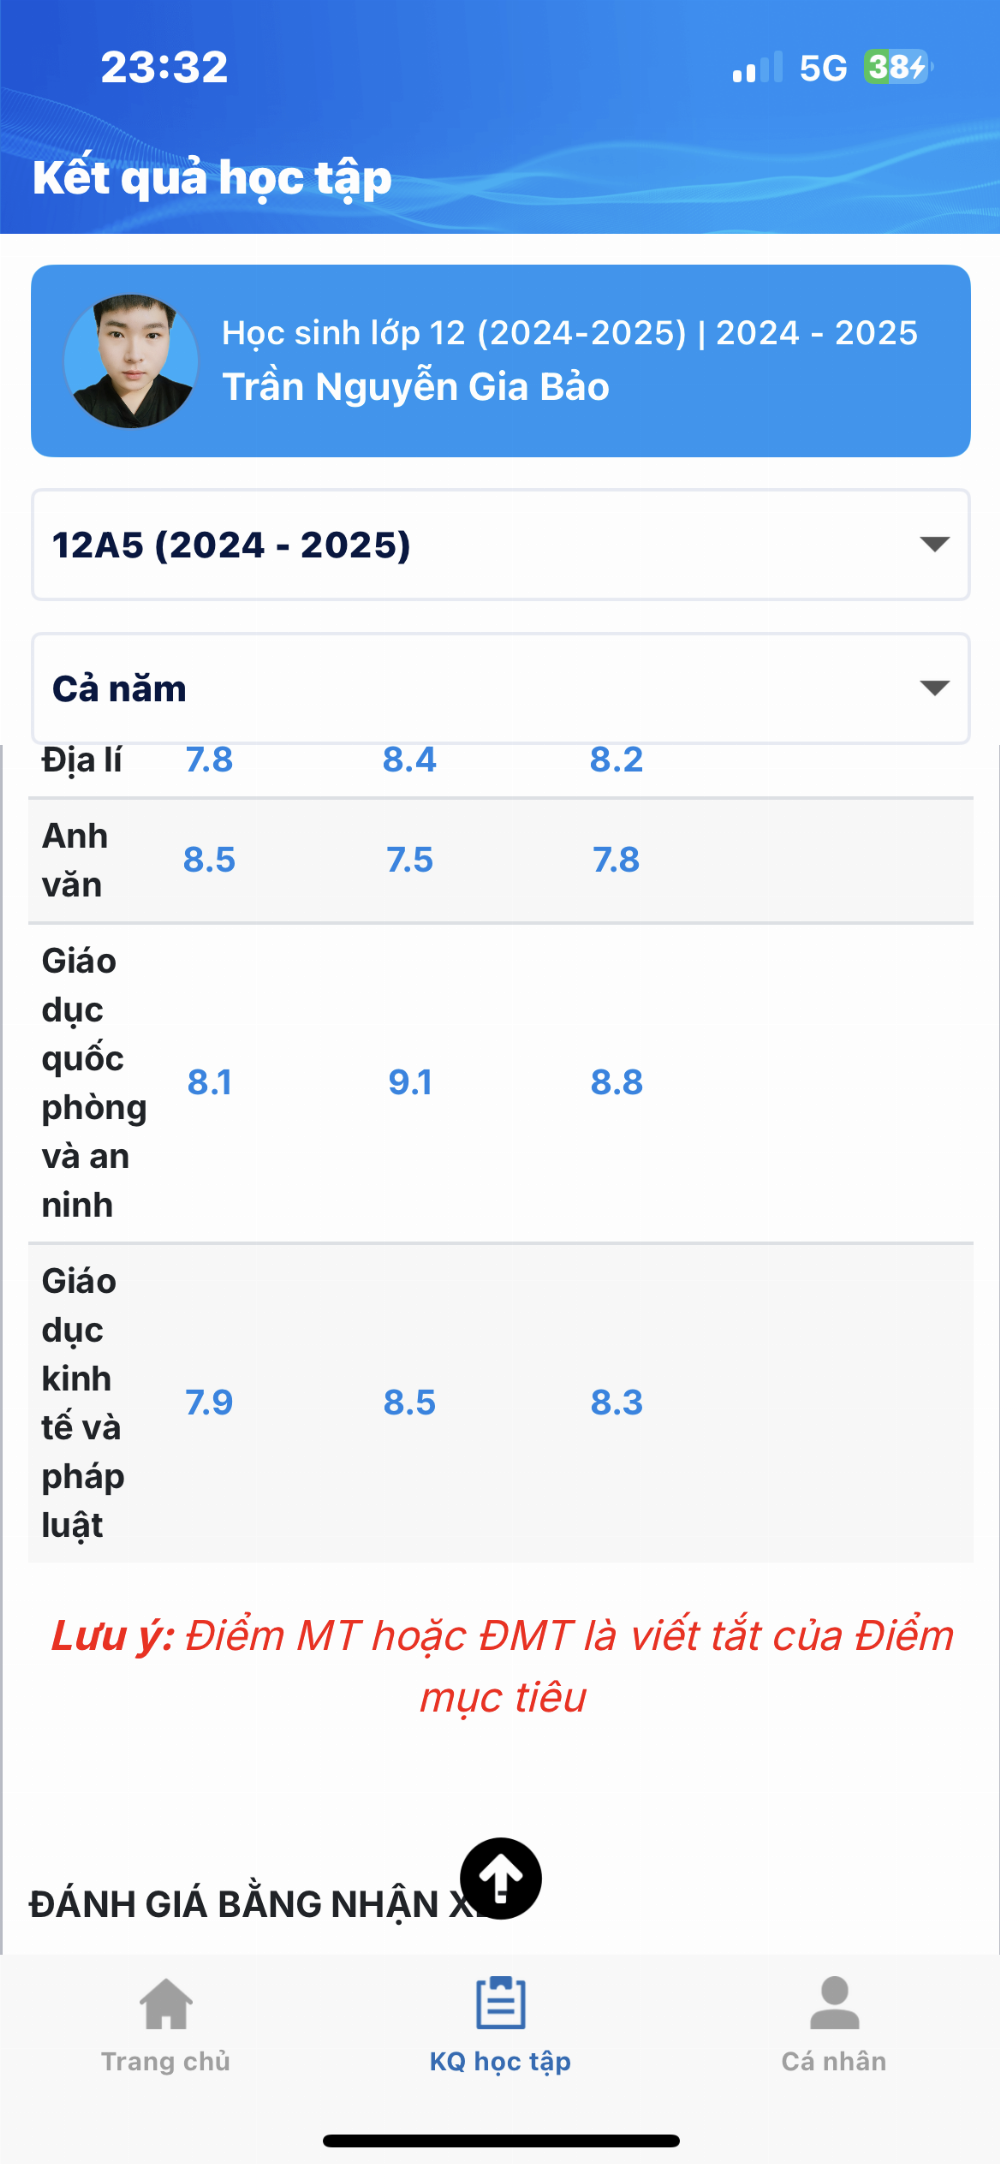Tap the battery status icon
This screenshot has width=1000, height=2164.
point(898,67)
